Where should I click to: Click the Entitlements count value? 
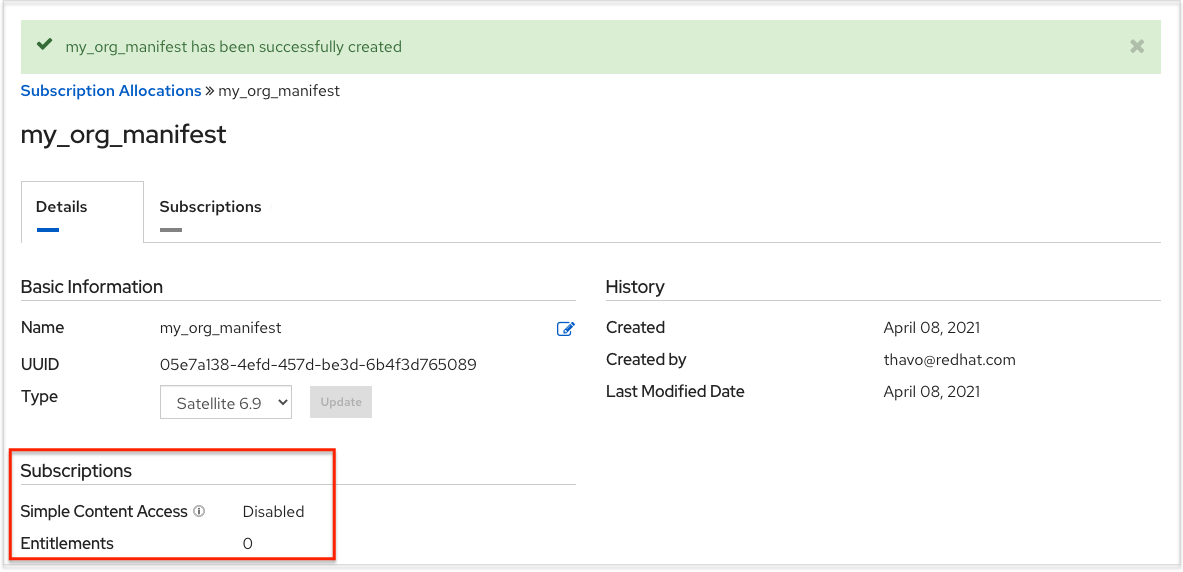pyautogui.click(x=248, y=544)
